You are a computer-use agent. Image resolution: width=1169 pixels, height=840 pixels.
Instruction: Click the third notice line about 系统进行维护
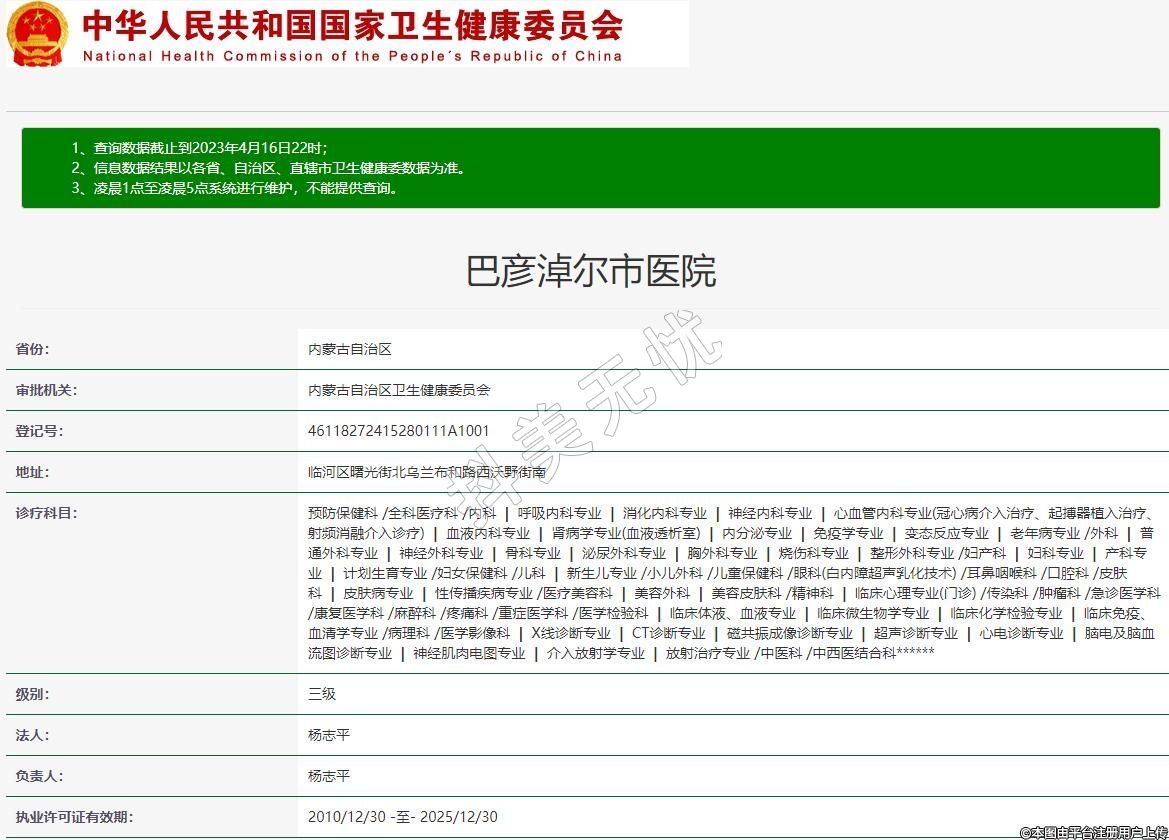(x=235, y=188)
